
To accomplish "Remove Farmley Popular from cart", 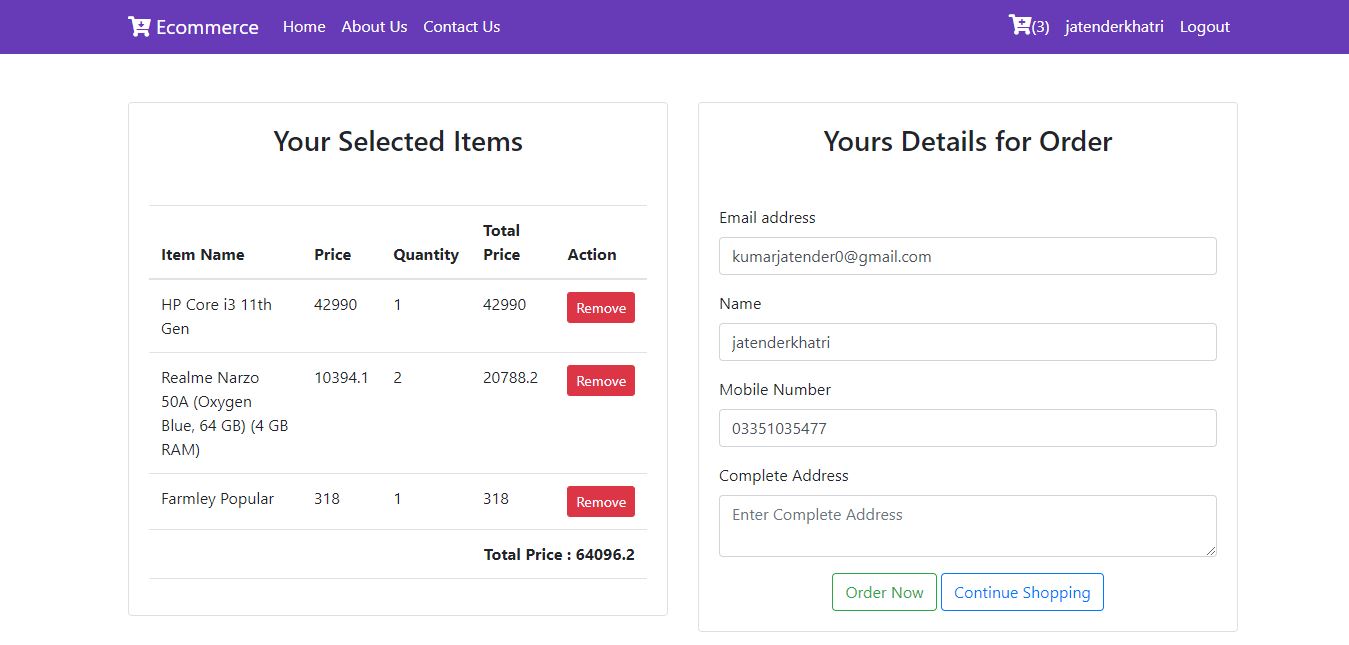I will (600, 501).
